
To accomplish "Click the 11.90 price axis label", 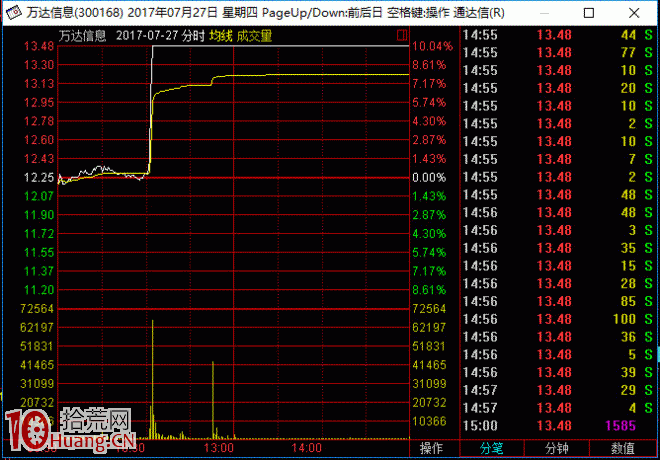I will click(39, 215).
